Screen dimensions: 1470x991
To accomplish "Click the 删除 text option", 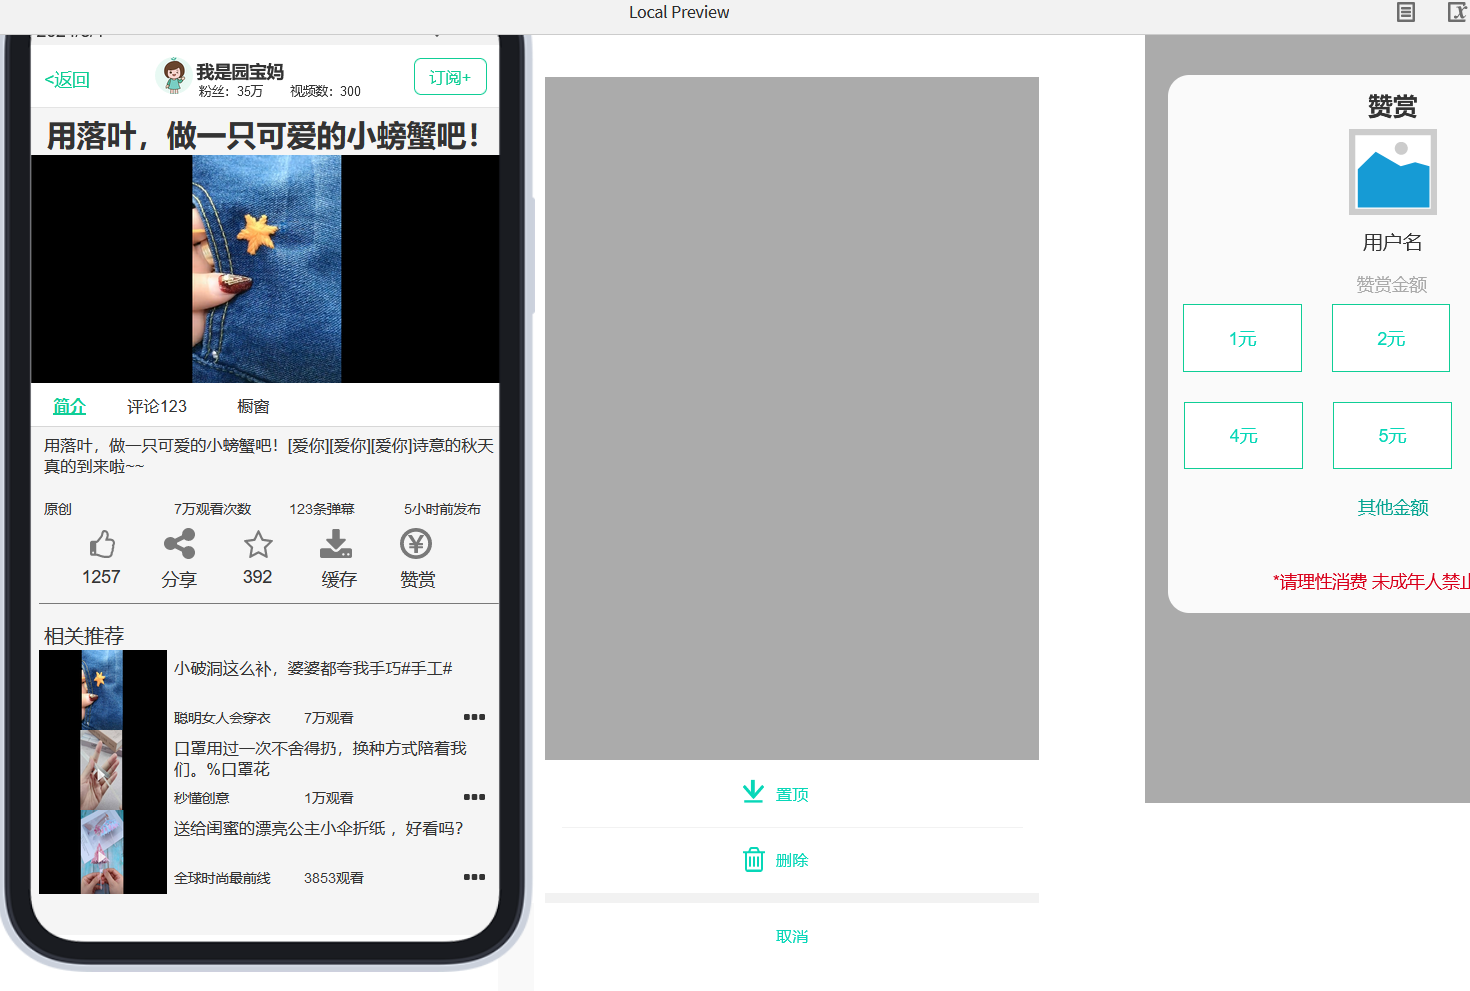I will 792,860.
